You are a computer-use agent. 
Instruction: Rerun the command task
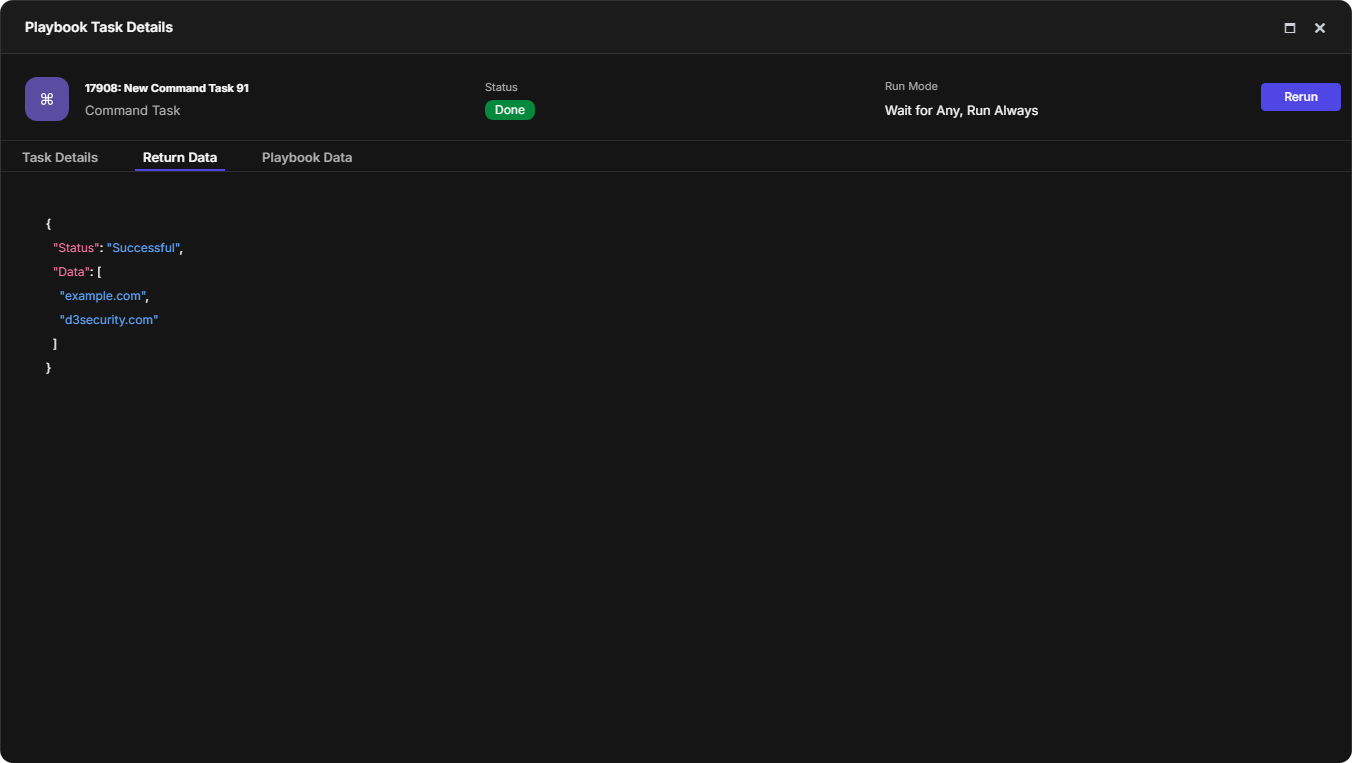pyautogui.click(x=1301, y=97)
